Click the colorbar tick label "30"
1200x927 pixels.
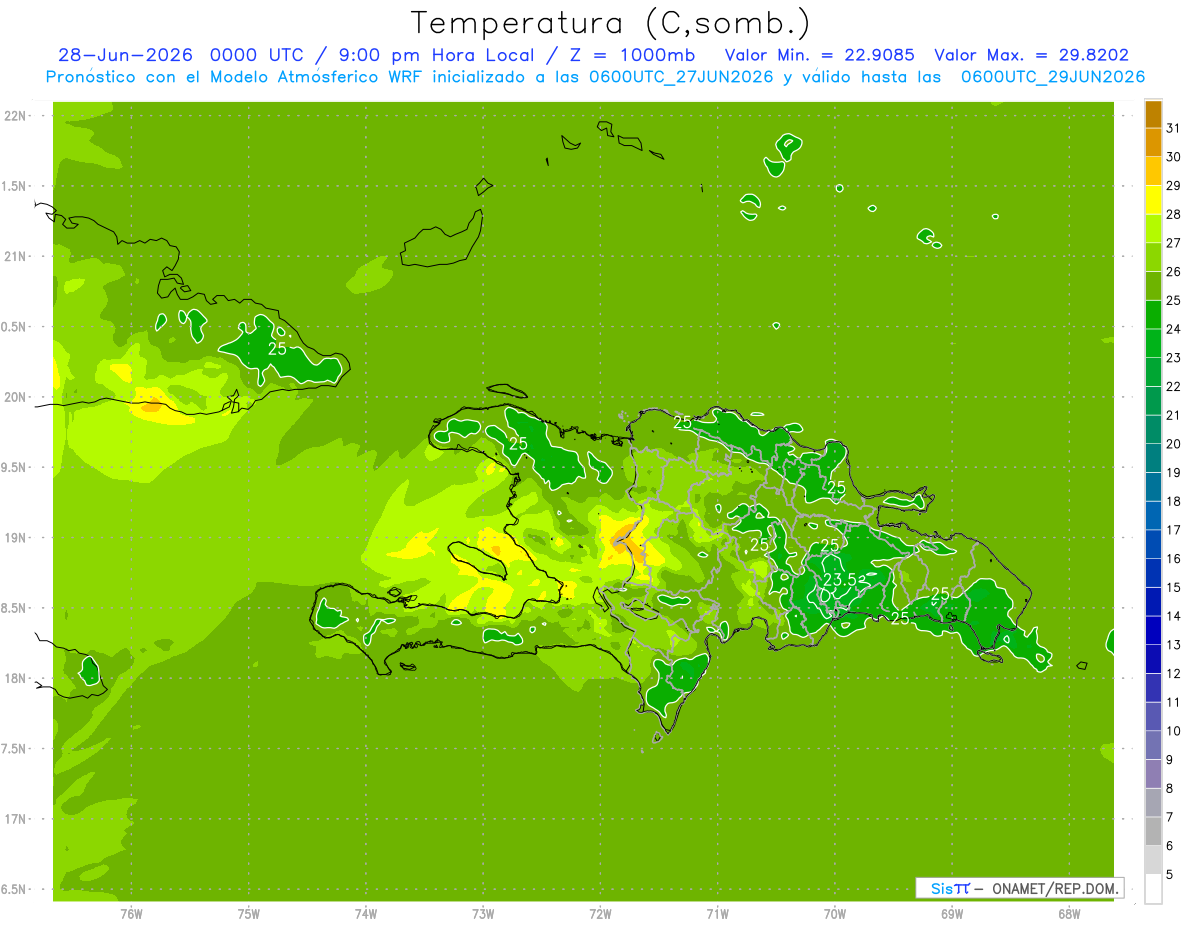click(x=1174, y=157)
